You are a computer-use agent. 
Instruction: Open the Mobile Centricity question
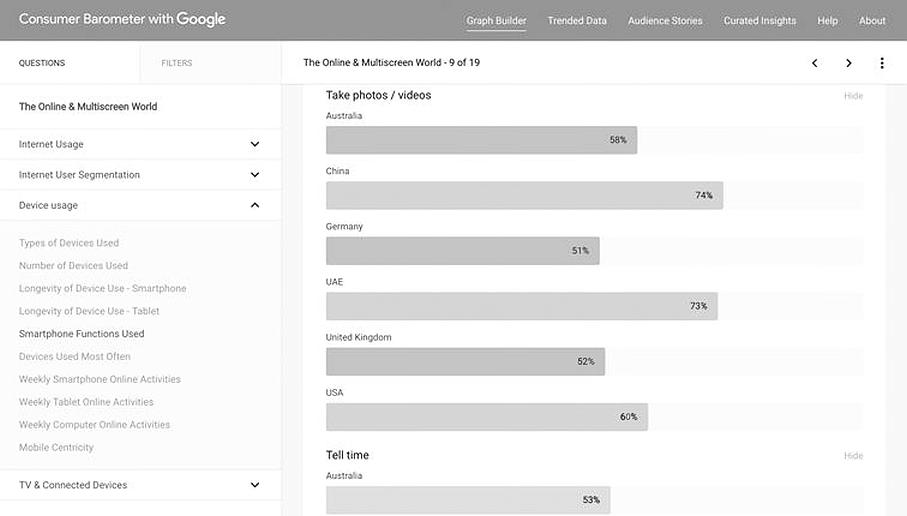56,447
